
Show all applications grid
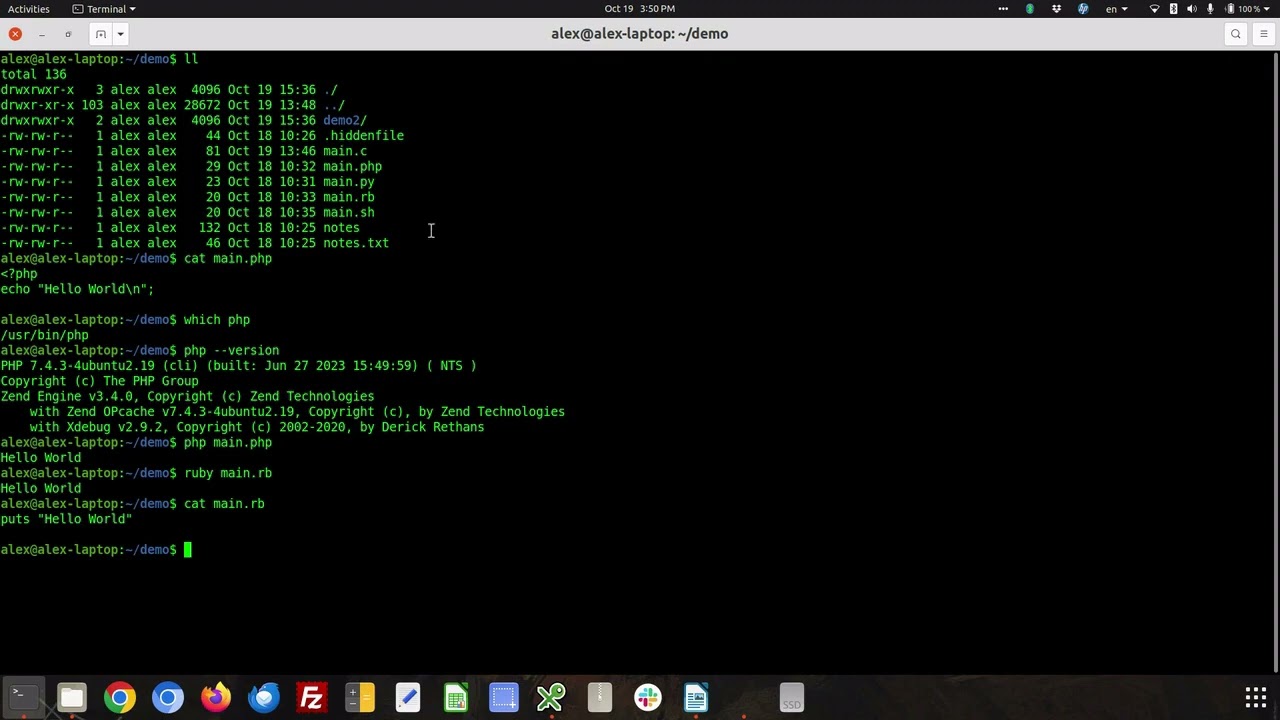coord(1256,697)
